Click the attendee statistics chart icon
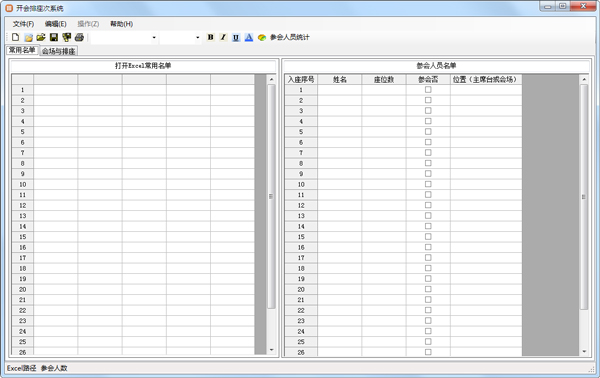Screen dimensions: 600x378 coord(262,37)
